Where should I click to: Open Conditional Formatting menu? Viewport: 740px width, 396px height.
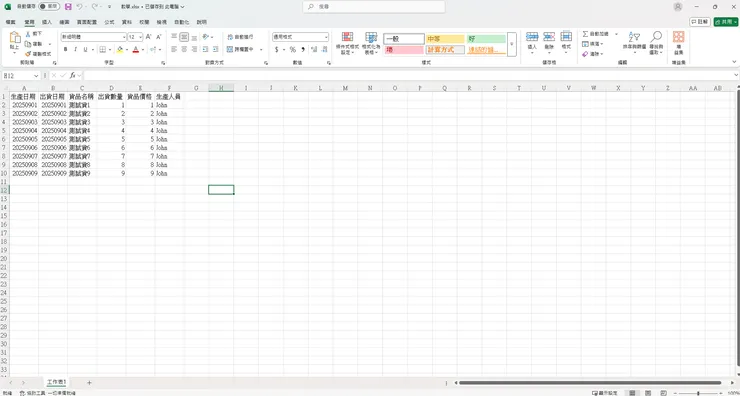coord(347,43)
